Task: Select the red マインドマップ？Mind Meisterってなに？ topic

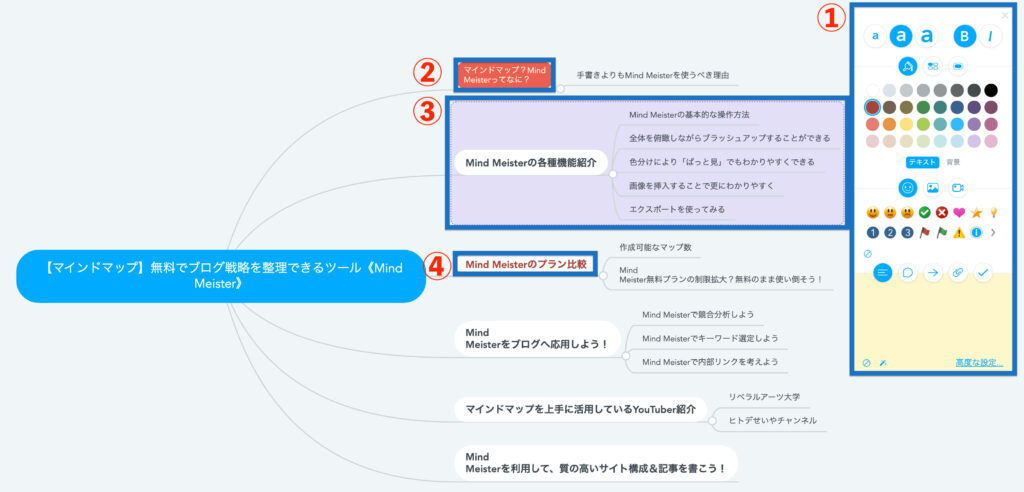Action: [505, 75]
